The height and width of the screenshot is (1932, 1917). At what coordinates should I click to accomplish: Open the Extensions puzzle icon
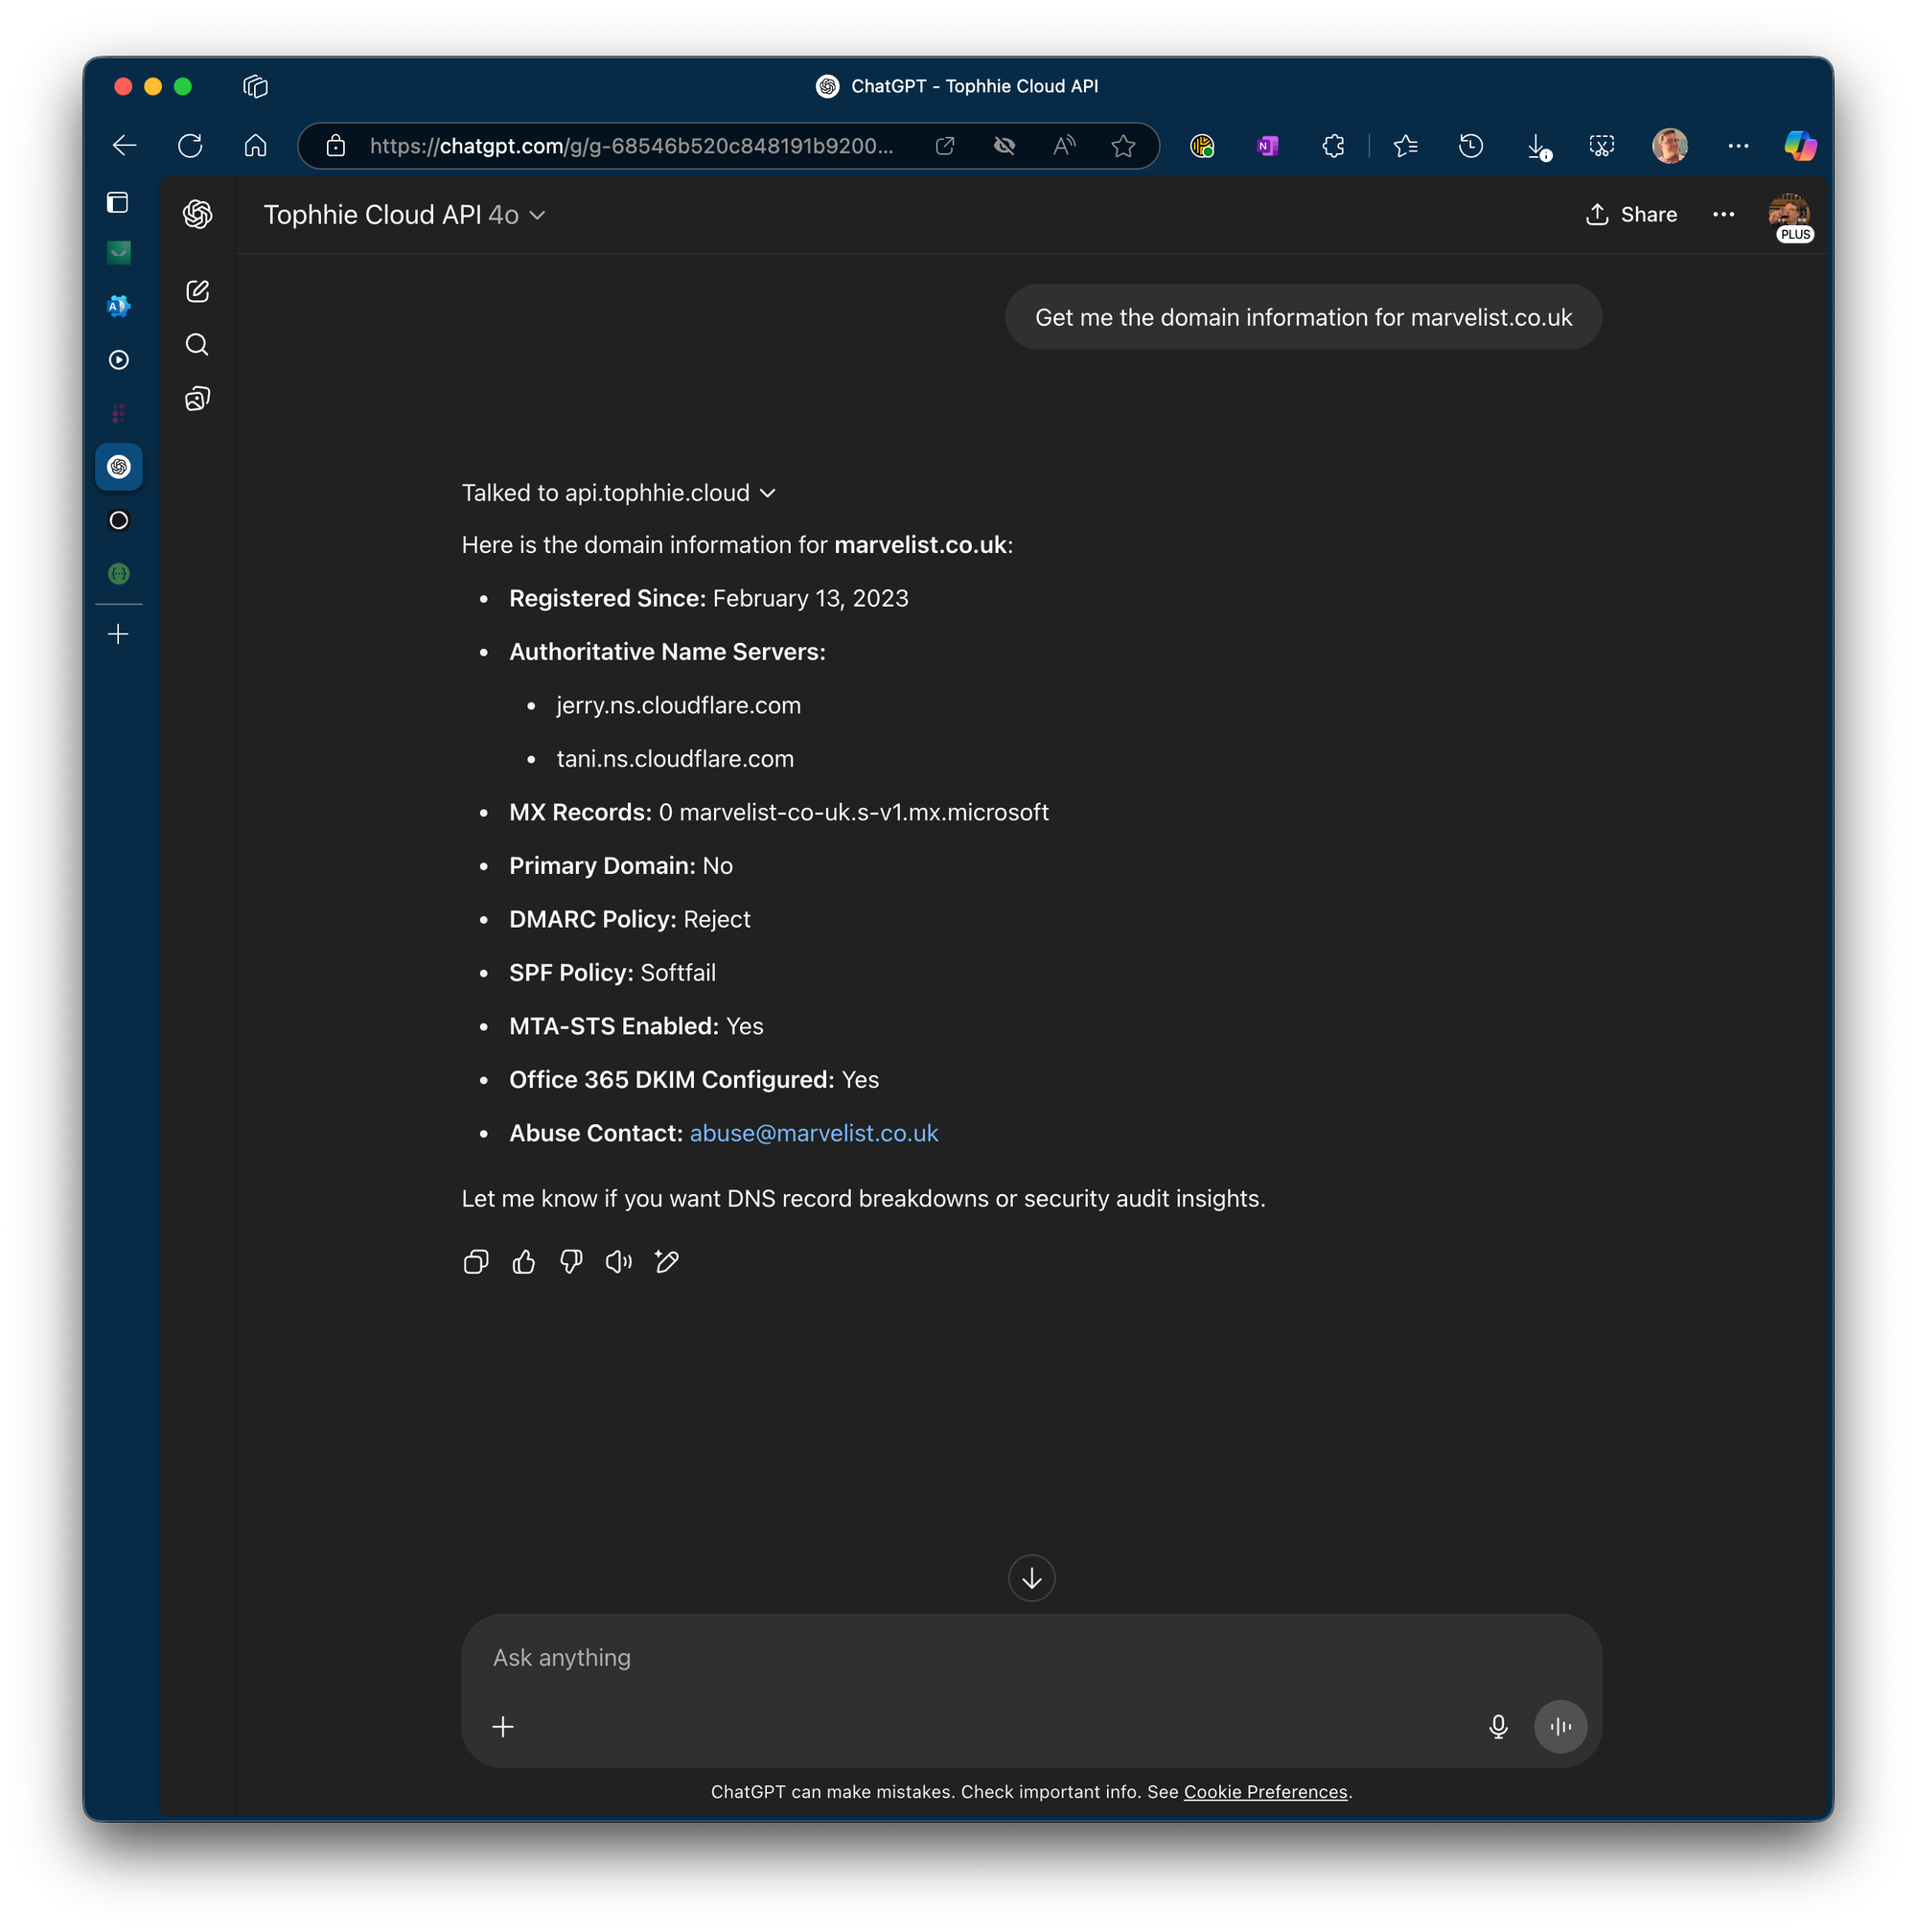tap(1333, 146)
